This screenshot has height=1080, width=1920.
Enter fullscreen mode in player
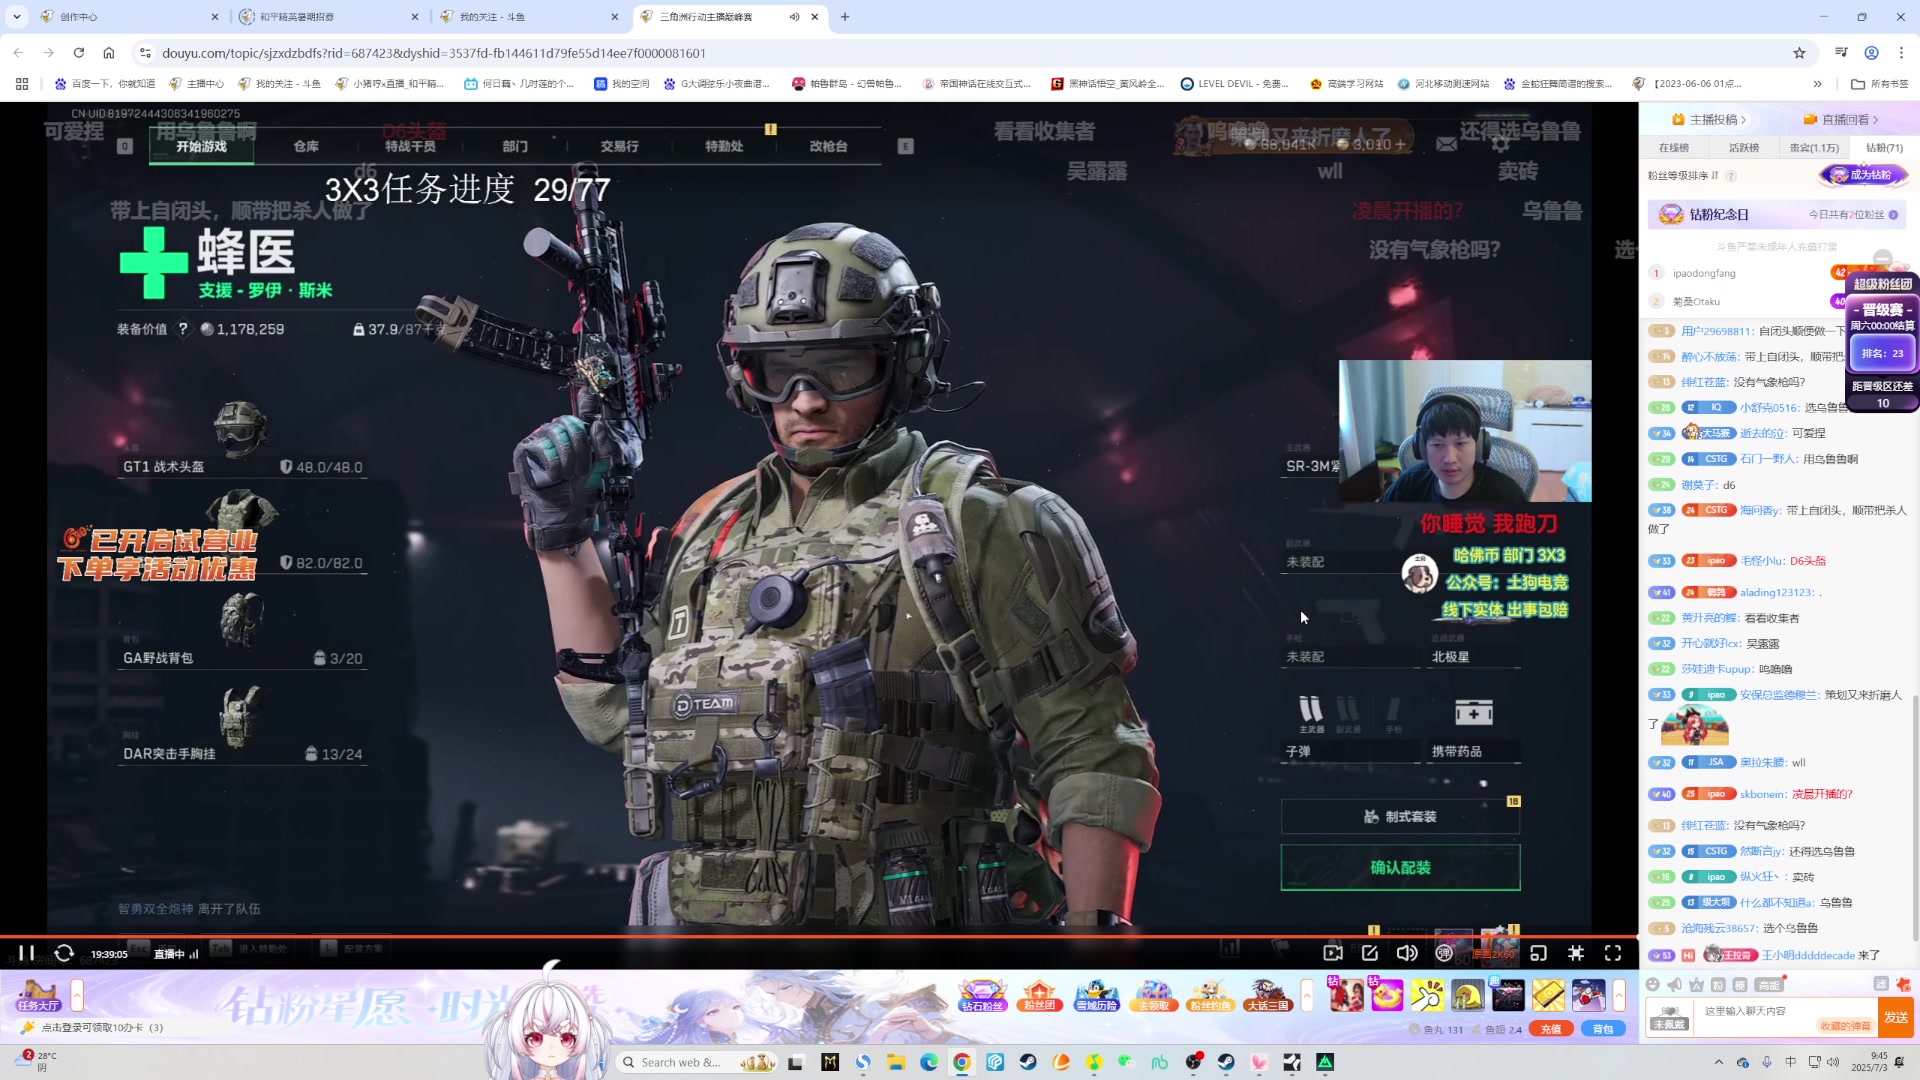coord(1613,953)
